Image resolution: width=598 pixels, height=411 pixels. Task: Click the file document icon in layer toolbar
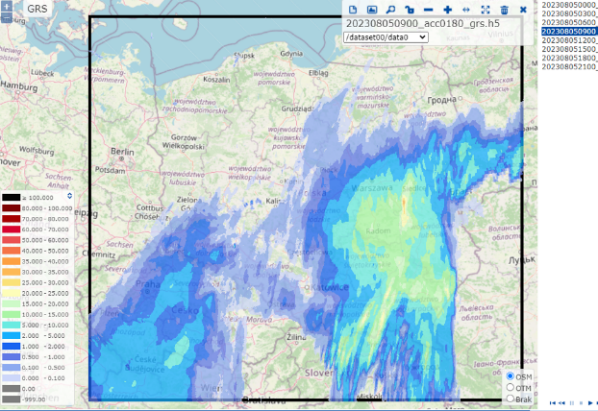tap(353, 10)
